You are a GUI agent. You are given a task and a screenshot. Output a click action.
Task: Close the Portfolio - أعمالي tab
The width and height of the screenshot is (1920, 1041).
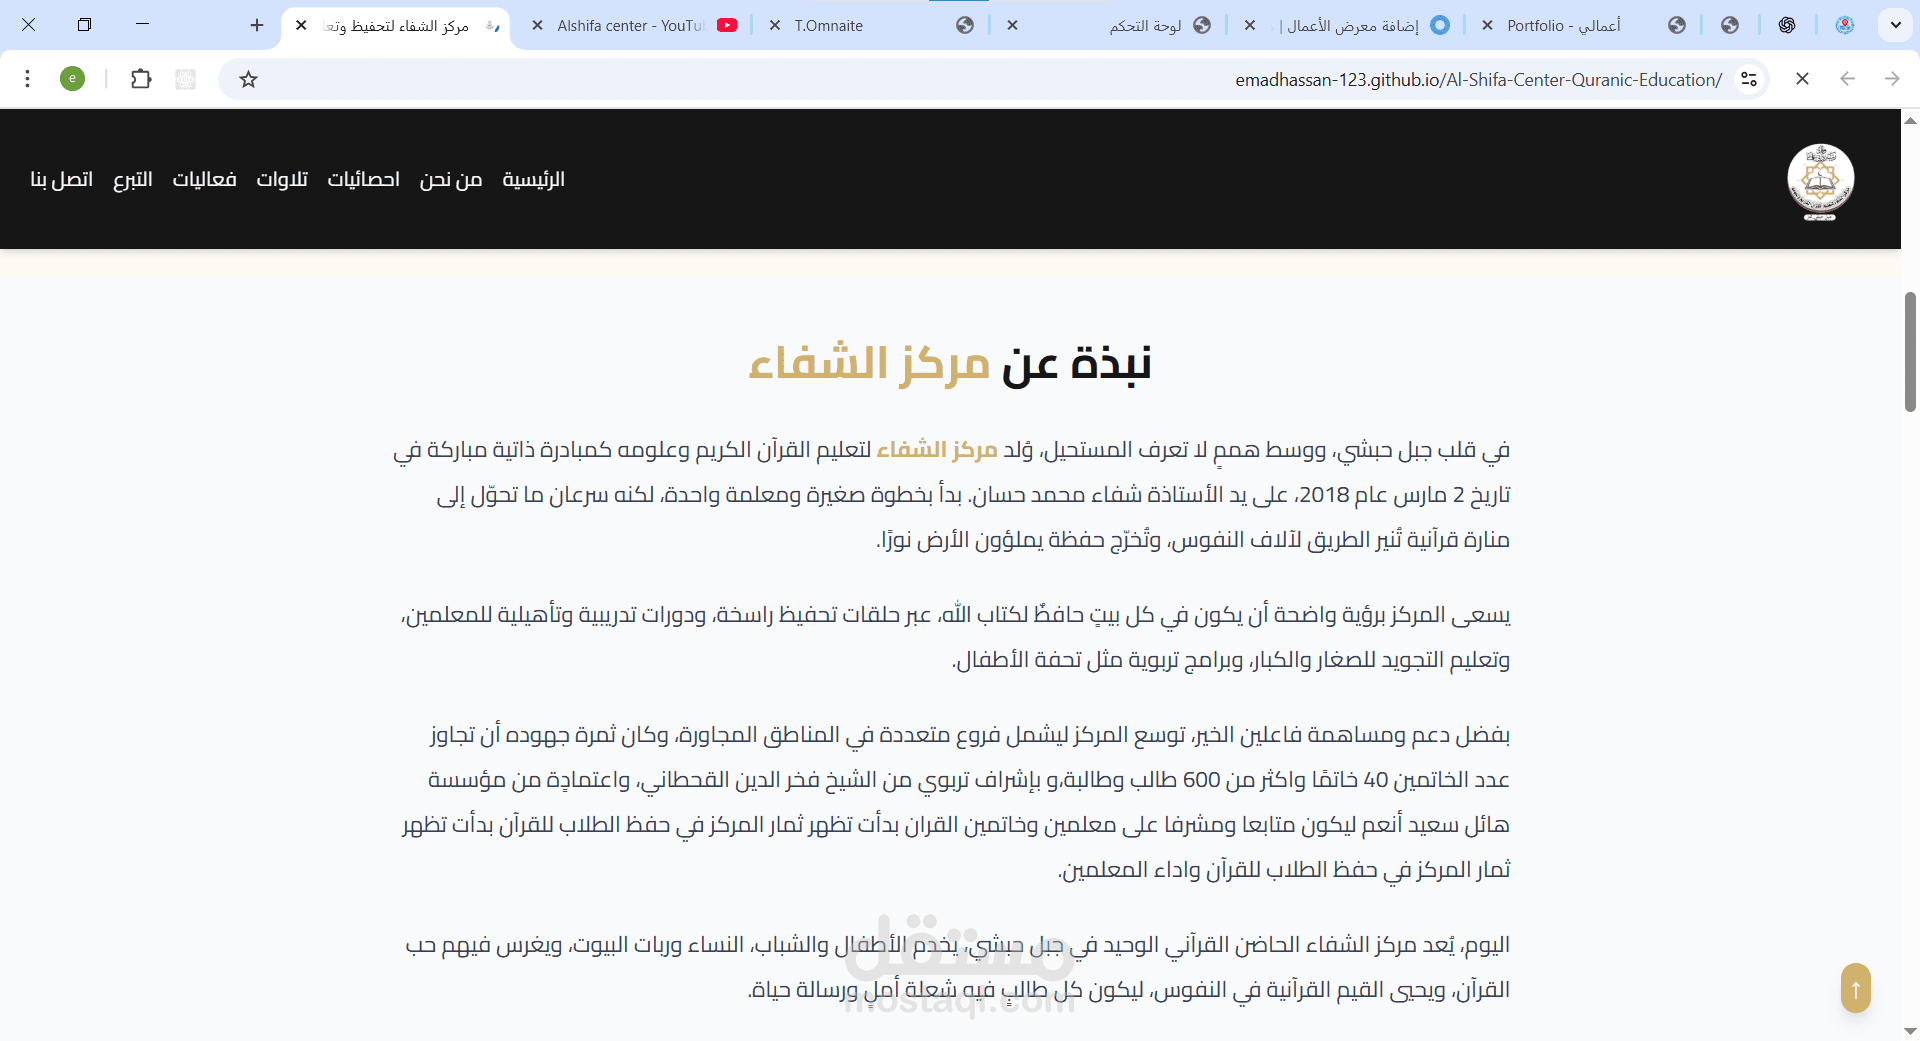[x=1487, y=25]
